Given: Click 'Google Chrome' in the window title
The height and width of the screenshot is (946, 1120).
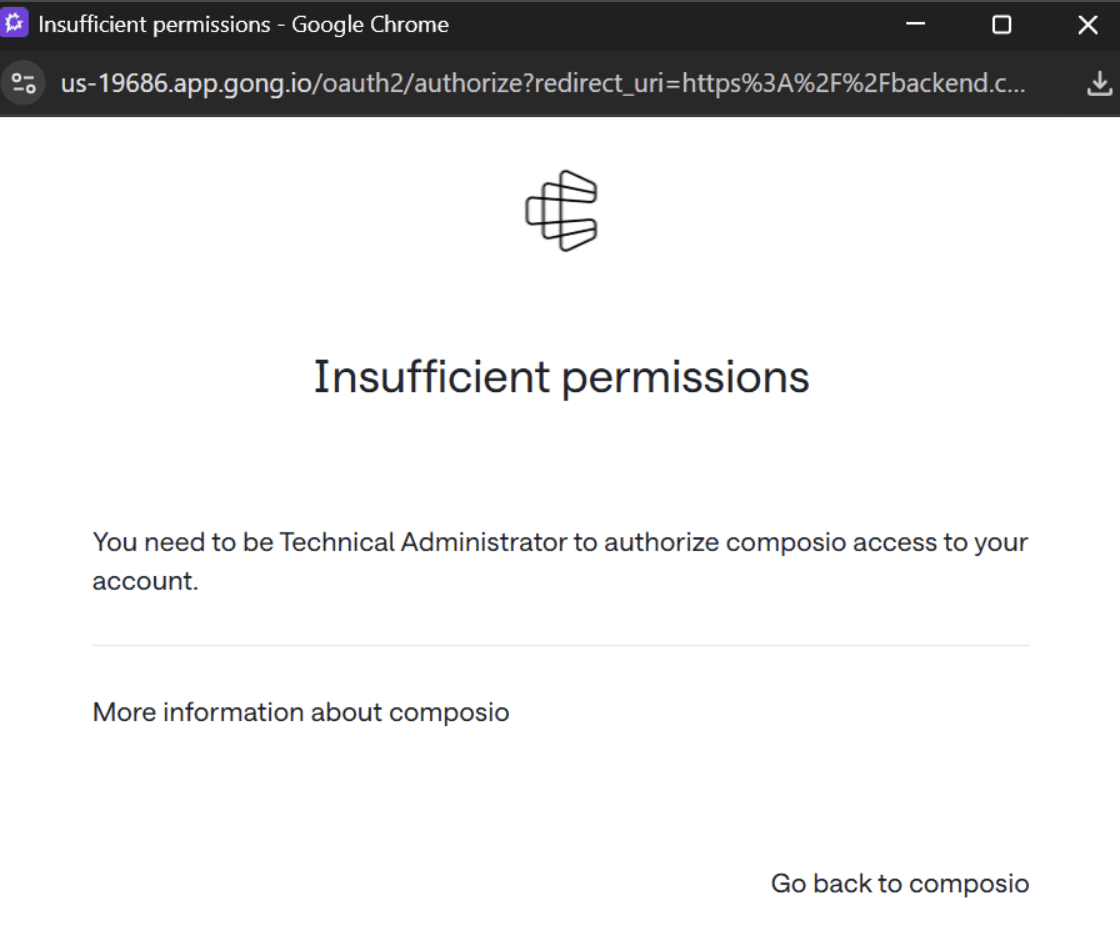Looking at the screenshot, I should coord(370,24).
